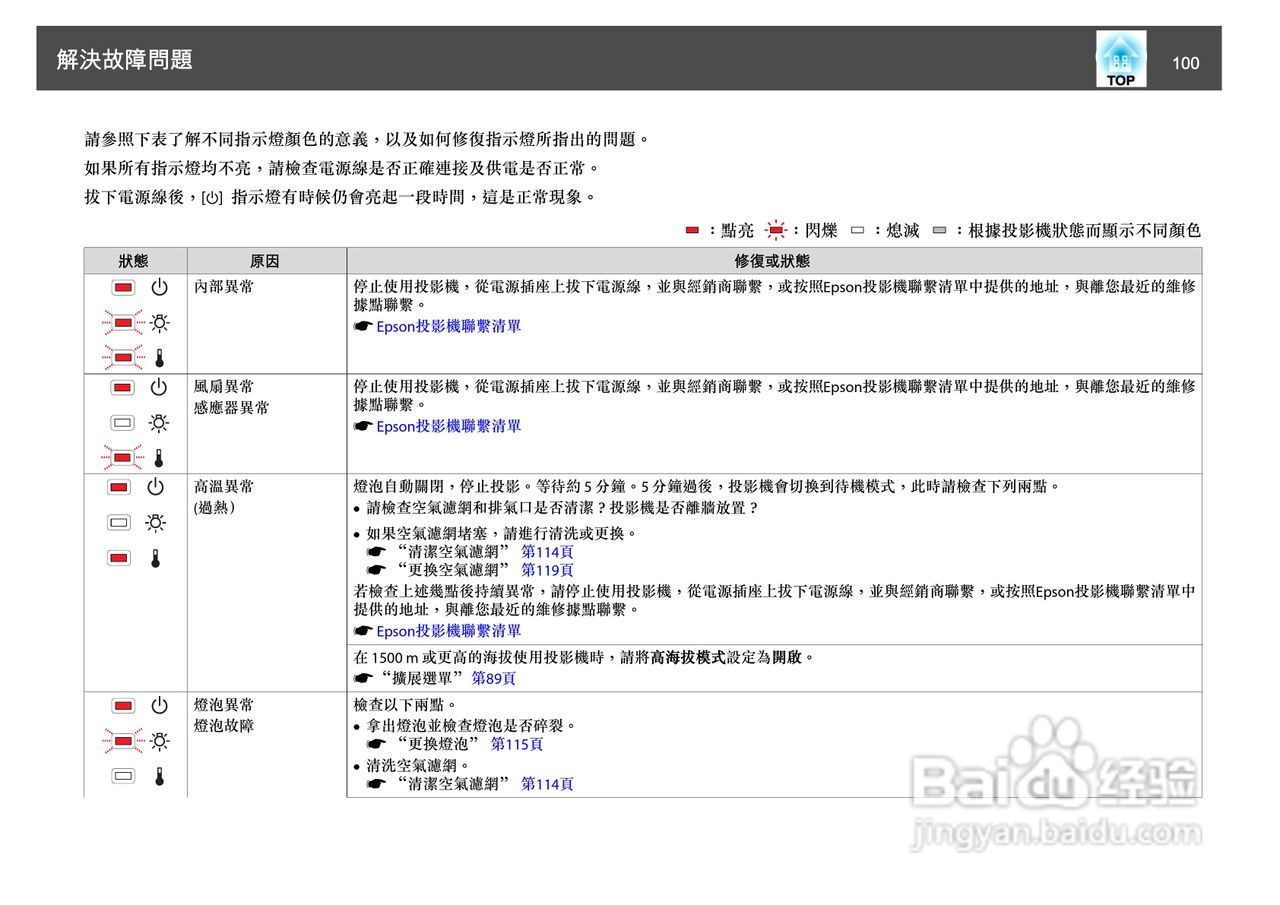
Task: Select the power icon in 風扇異常 row
Action: point(159,387)
